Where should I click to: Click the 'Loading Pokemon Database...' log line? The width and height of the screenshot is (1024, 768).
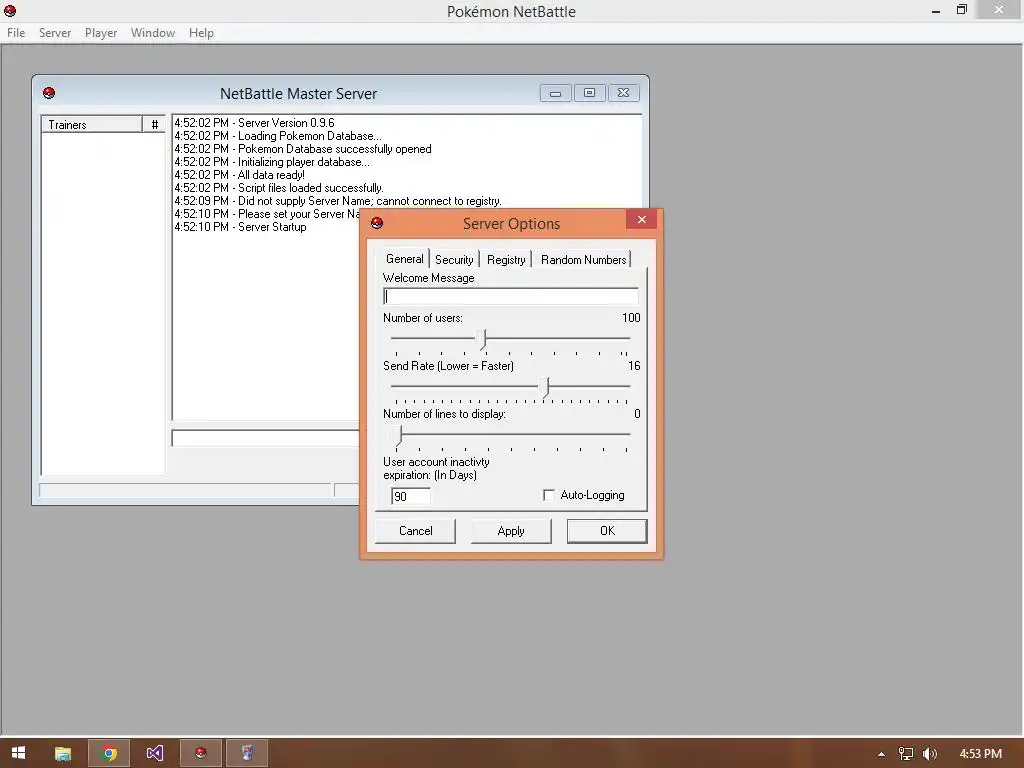[x=278, y=136]
